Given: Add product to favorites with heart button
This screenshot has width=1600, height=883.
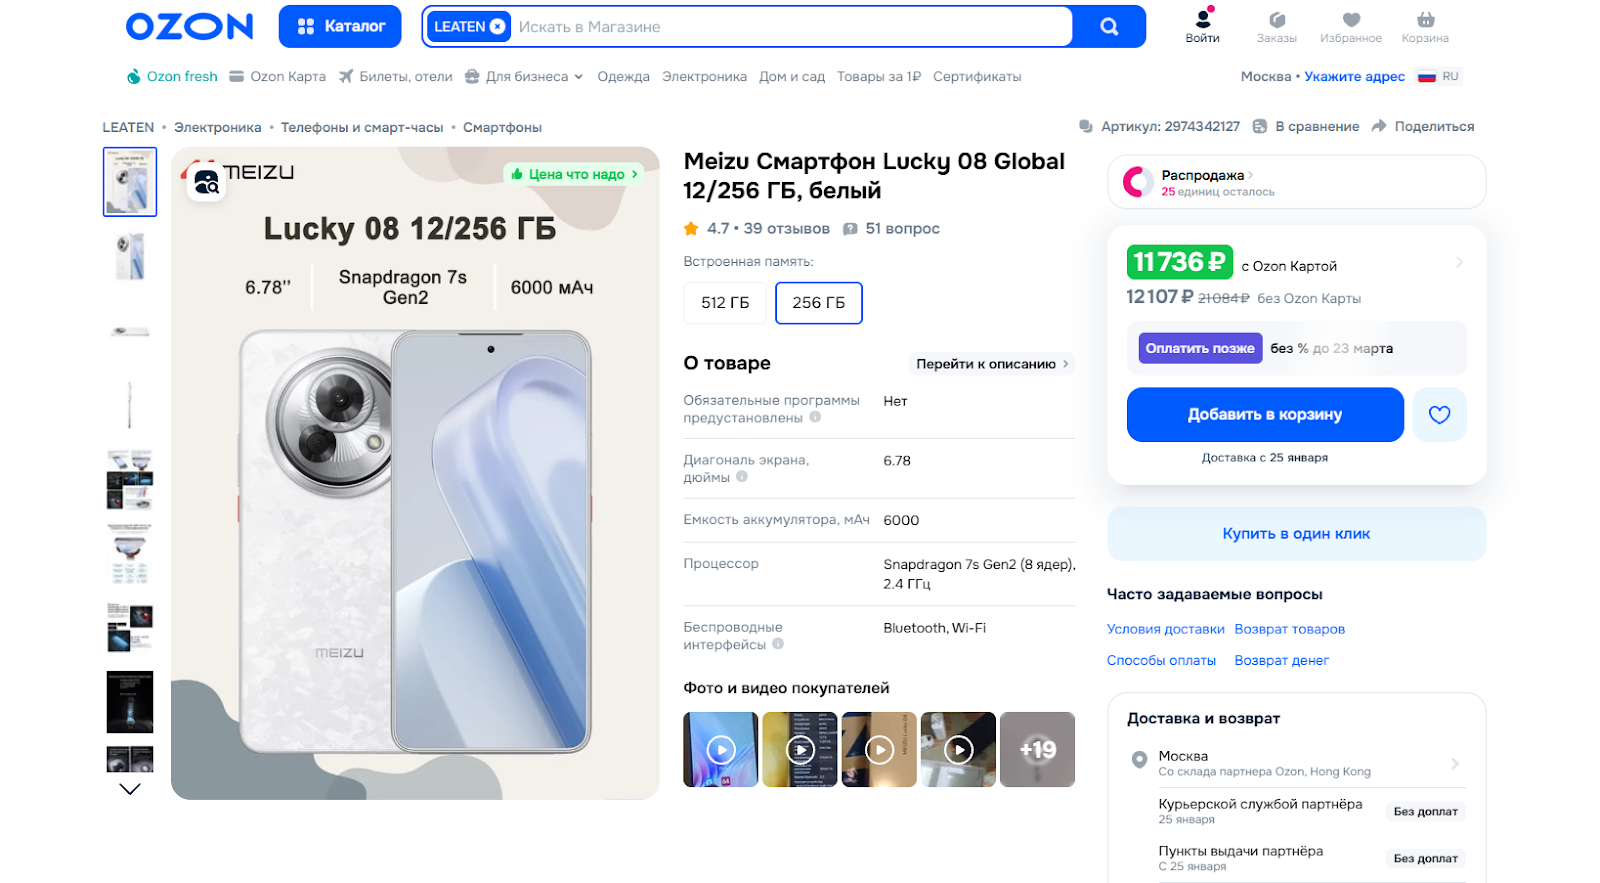Looking at the screenshot, I should pos(1439,415).
